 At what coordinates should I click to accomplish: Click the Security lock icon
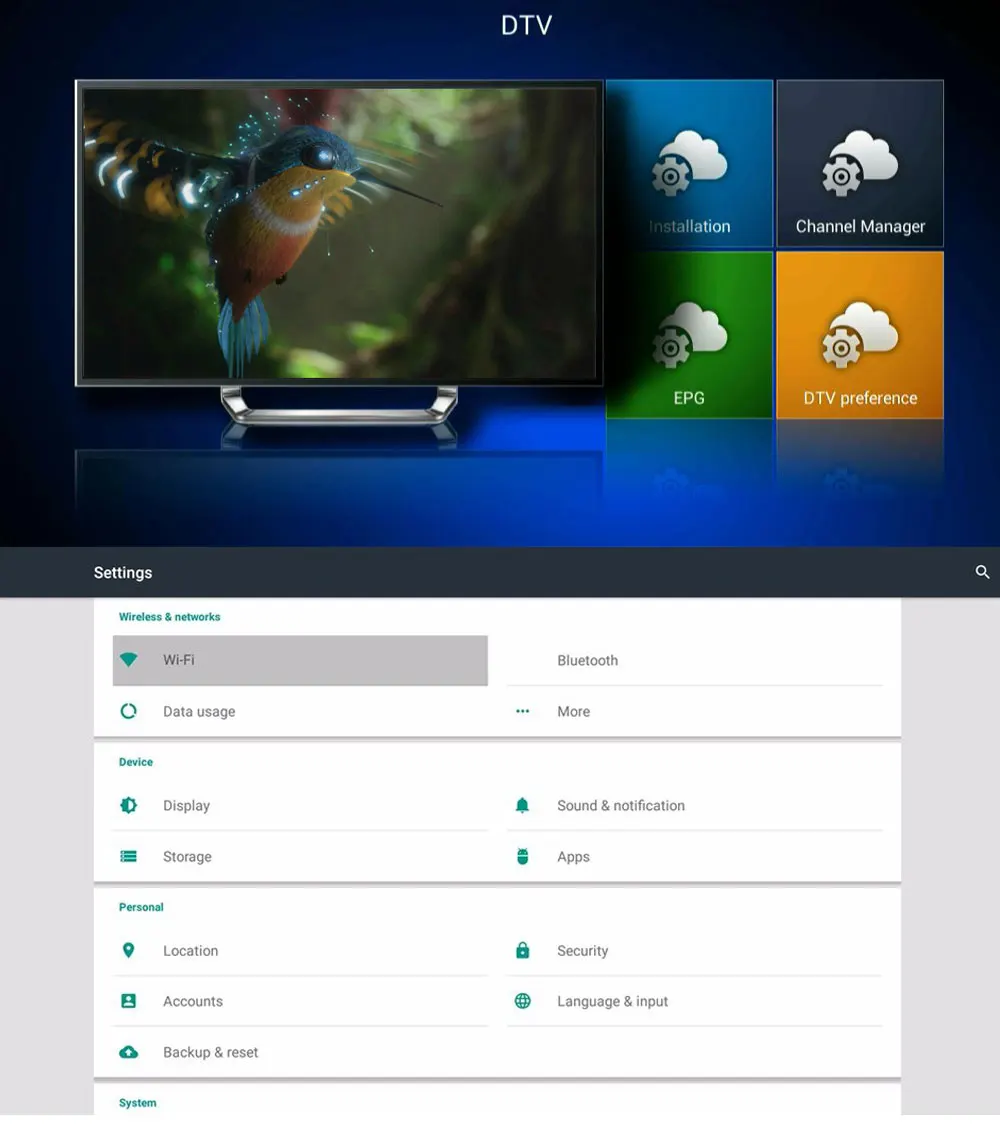523,950
